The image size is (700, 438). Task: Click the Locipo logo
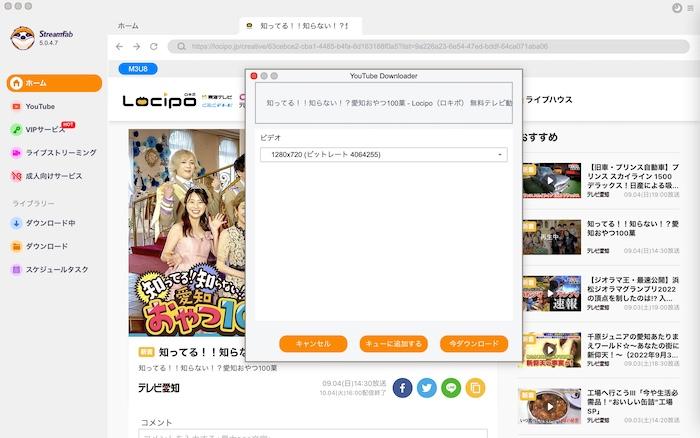tap(159, 101)
